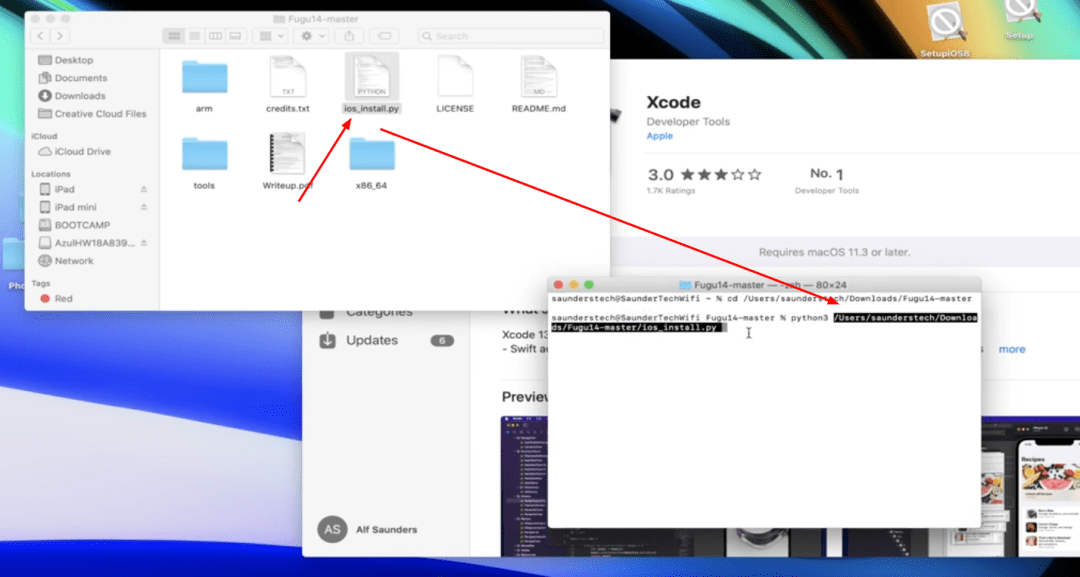Click the Updates count badge 6
1080x577 pixels.
click(442, 341)
